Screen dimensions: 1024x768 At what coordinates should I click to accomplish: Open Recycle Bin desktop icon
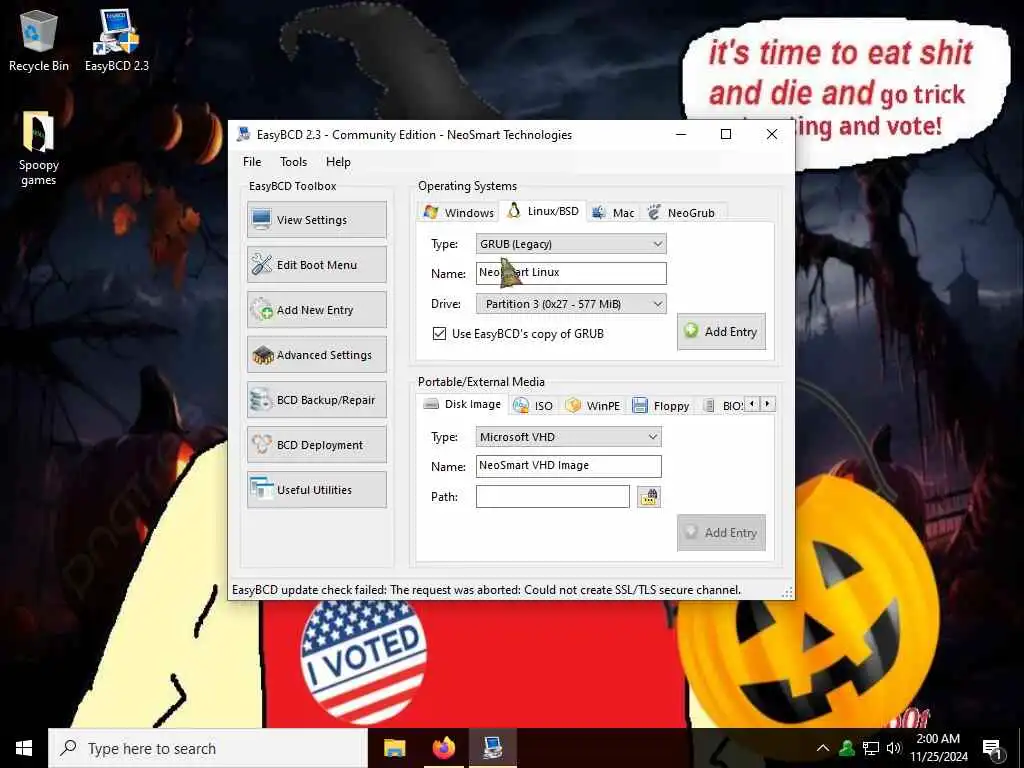39,41
